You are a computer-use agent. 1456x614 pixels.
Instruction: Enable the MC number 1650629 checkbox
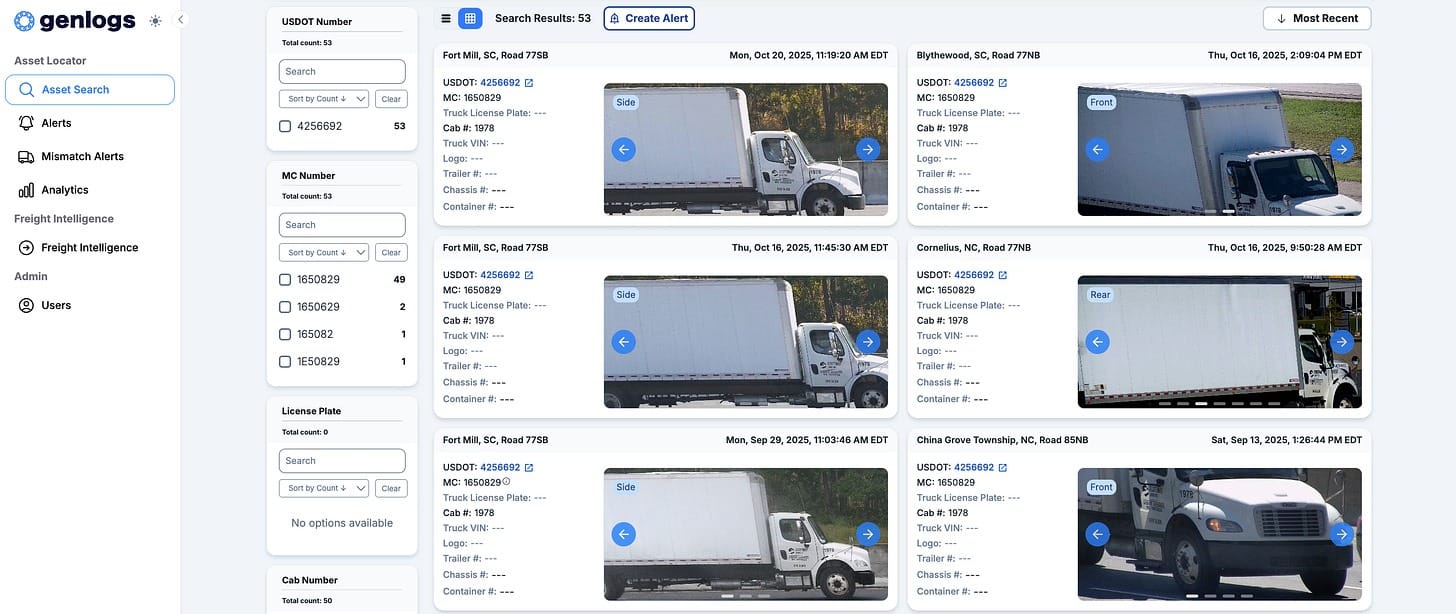click(x=285, y=307)
